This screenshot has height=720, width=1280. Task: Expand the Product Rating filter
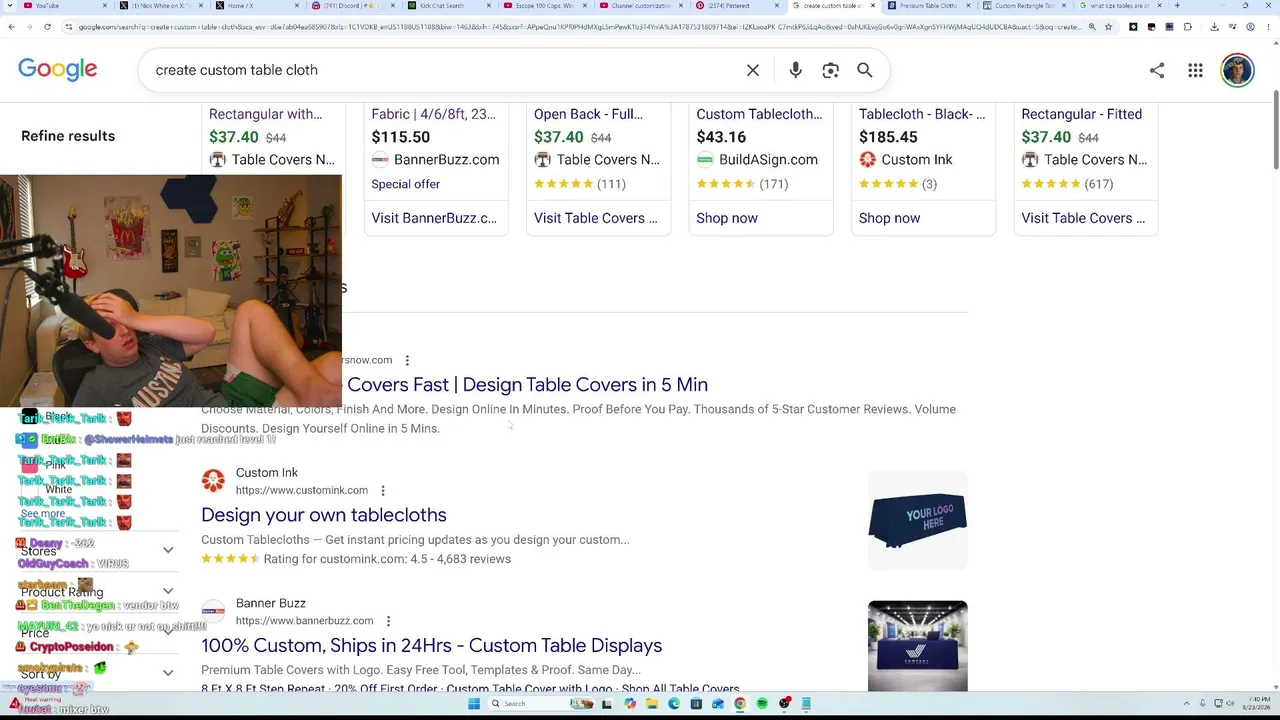(98, 591)
